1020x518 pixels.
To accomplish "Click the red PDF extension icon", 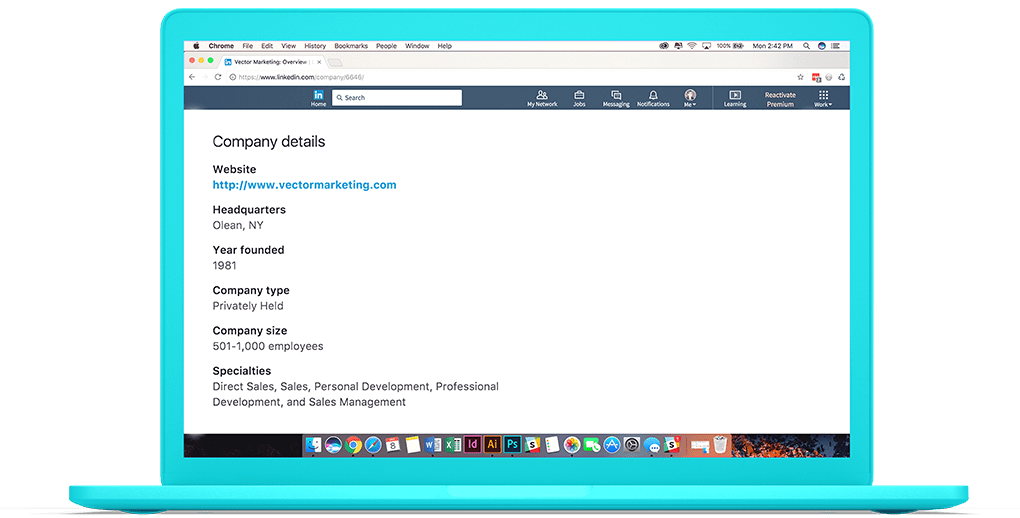I will 816,77.
